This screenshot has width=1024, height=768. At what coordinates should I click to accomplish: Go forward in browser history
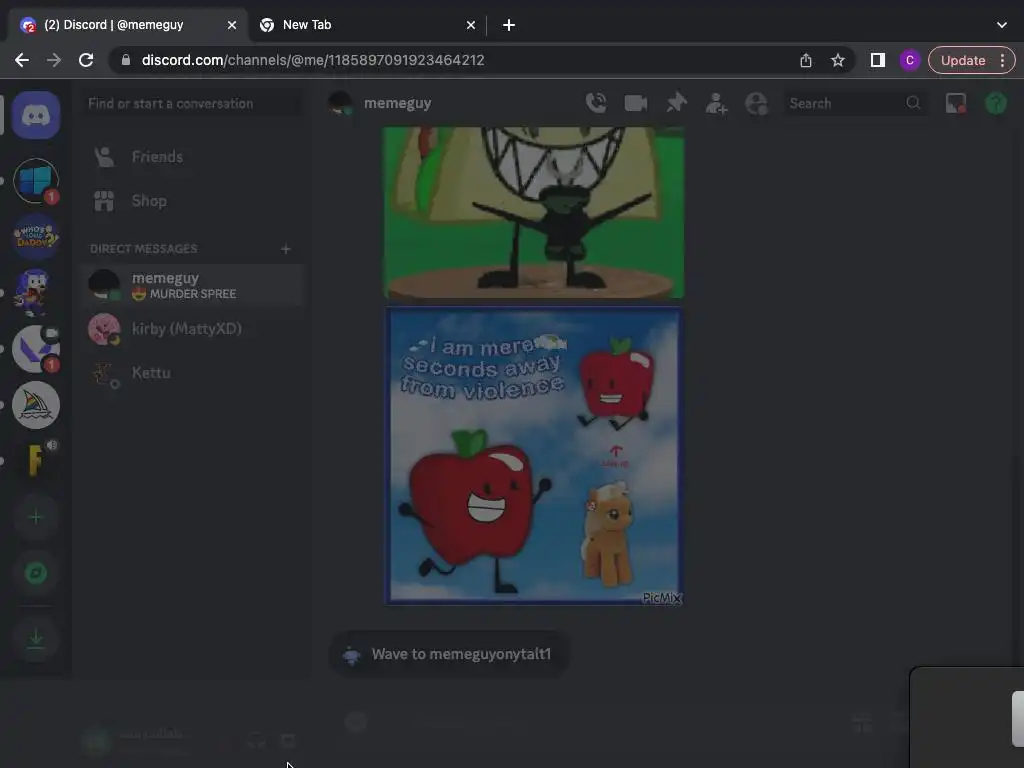point(54,60)
